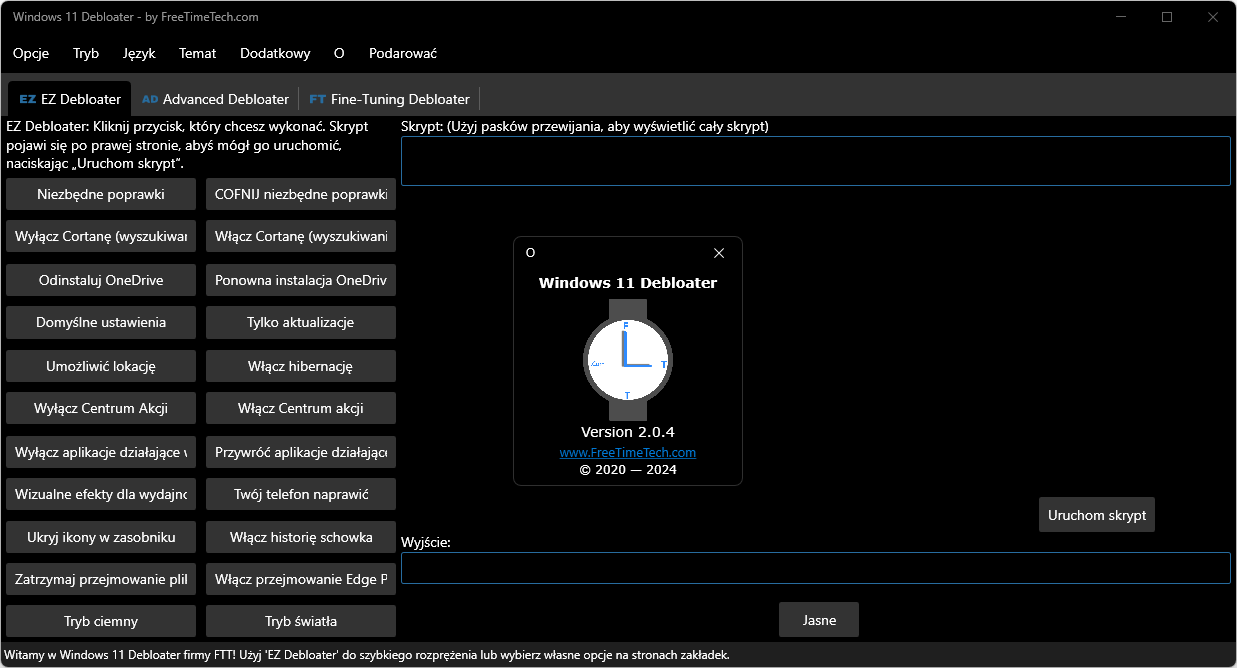
Task: Maximize the Debloater window
Action: (1167, 17)
